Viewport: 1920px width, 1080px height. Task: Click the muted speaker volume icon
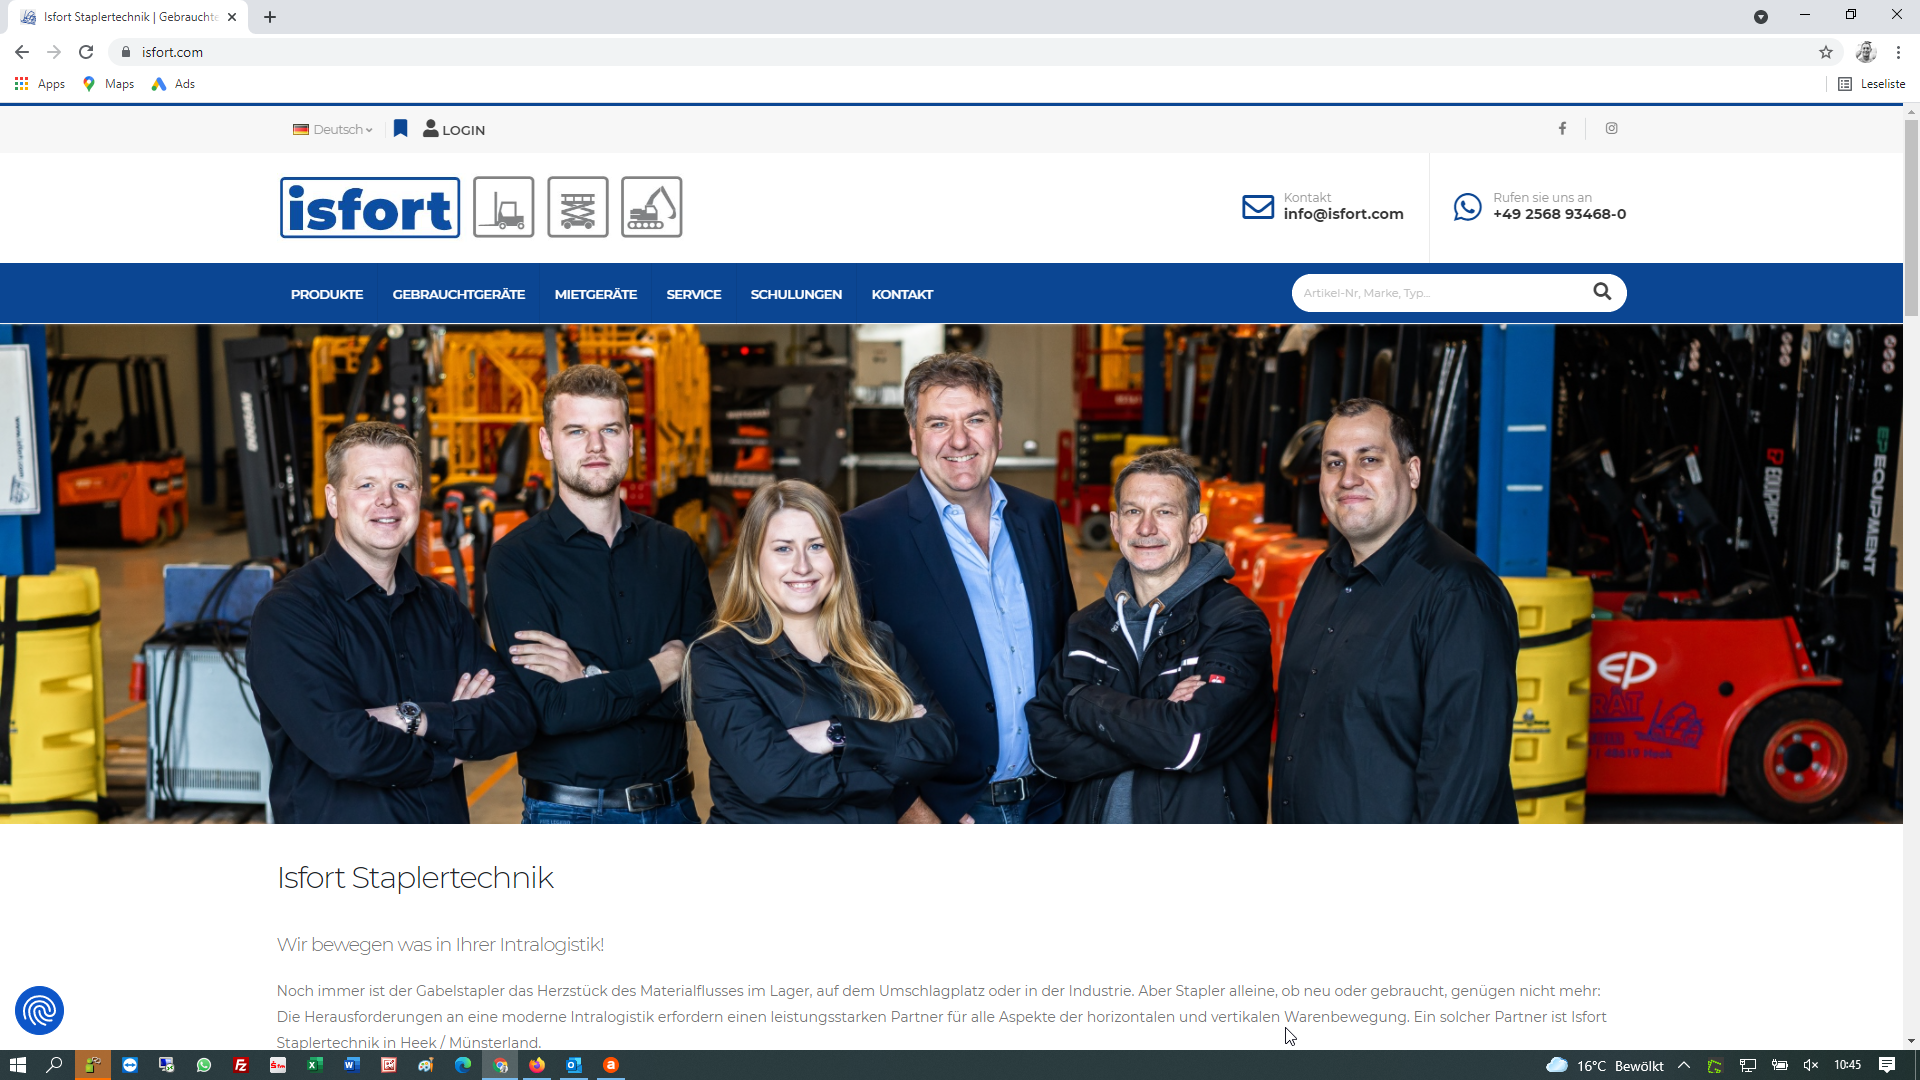point(1811,1065)
